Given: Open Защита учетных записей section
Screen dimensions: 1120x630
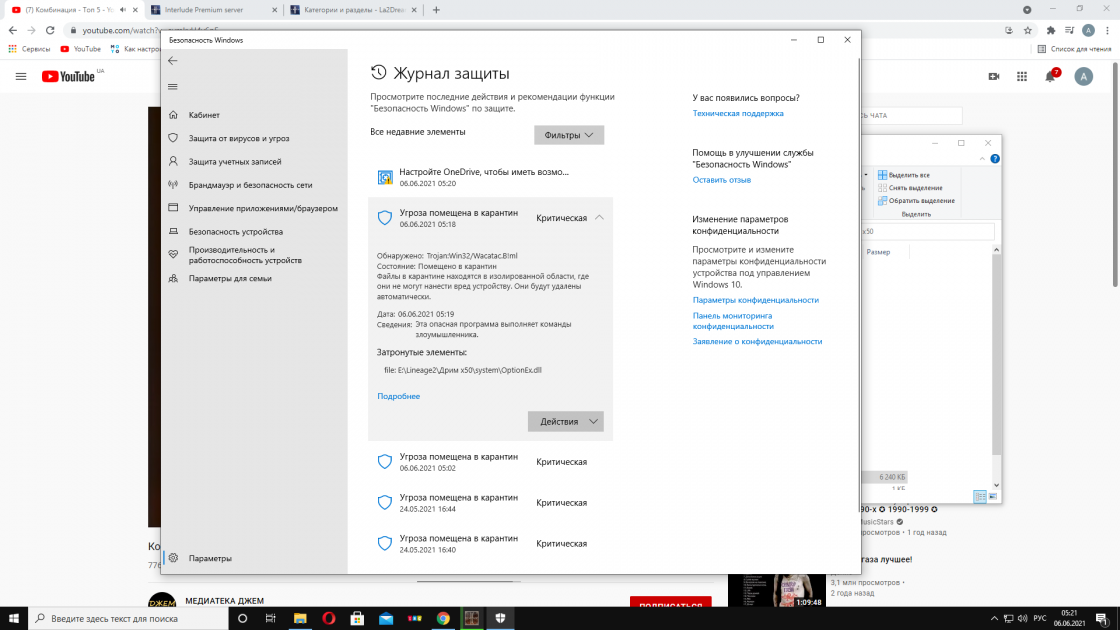Looking at the screenshot, I should coord(234,161).
